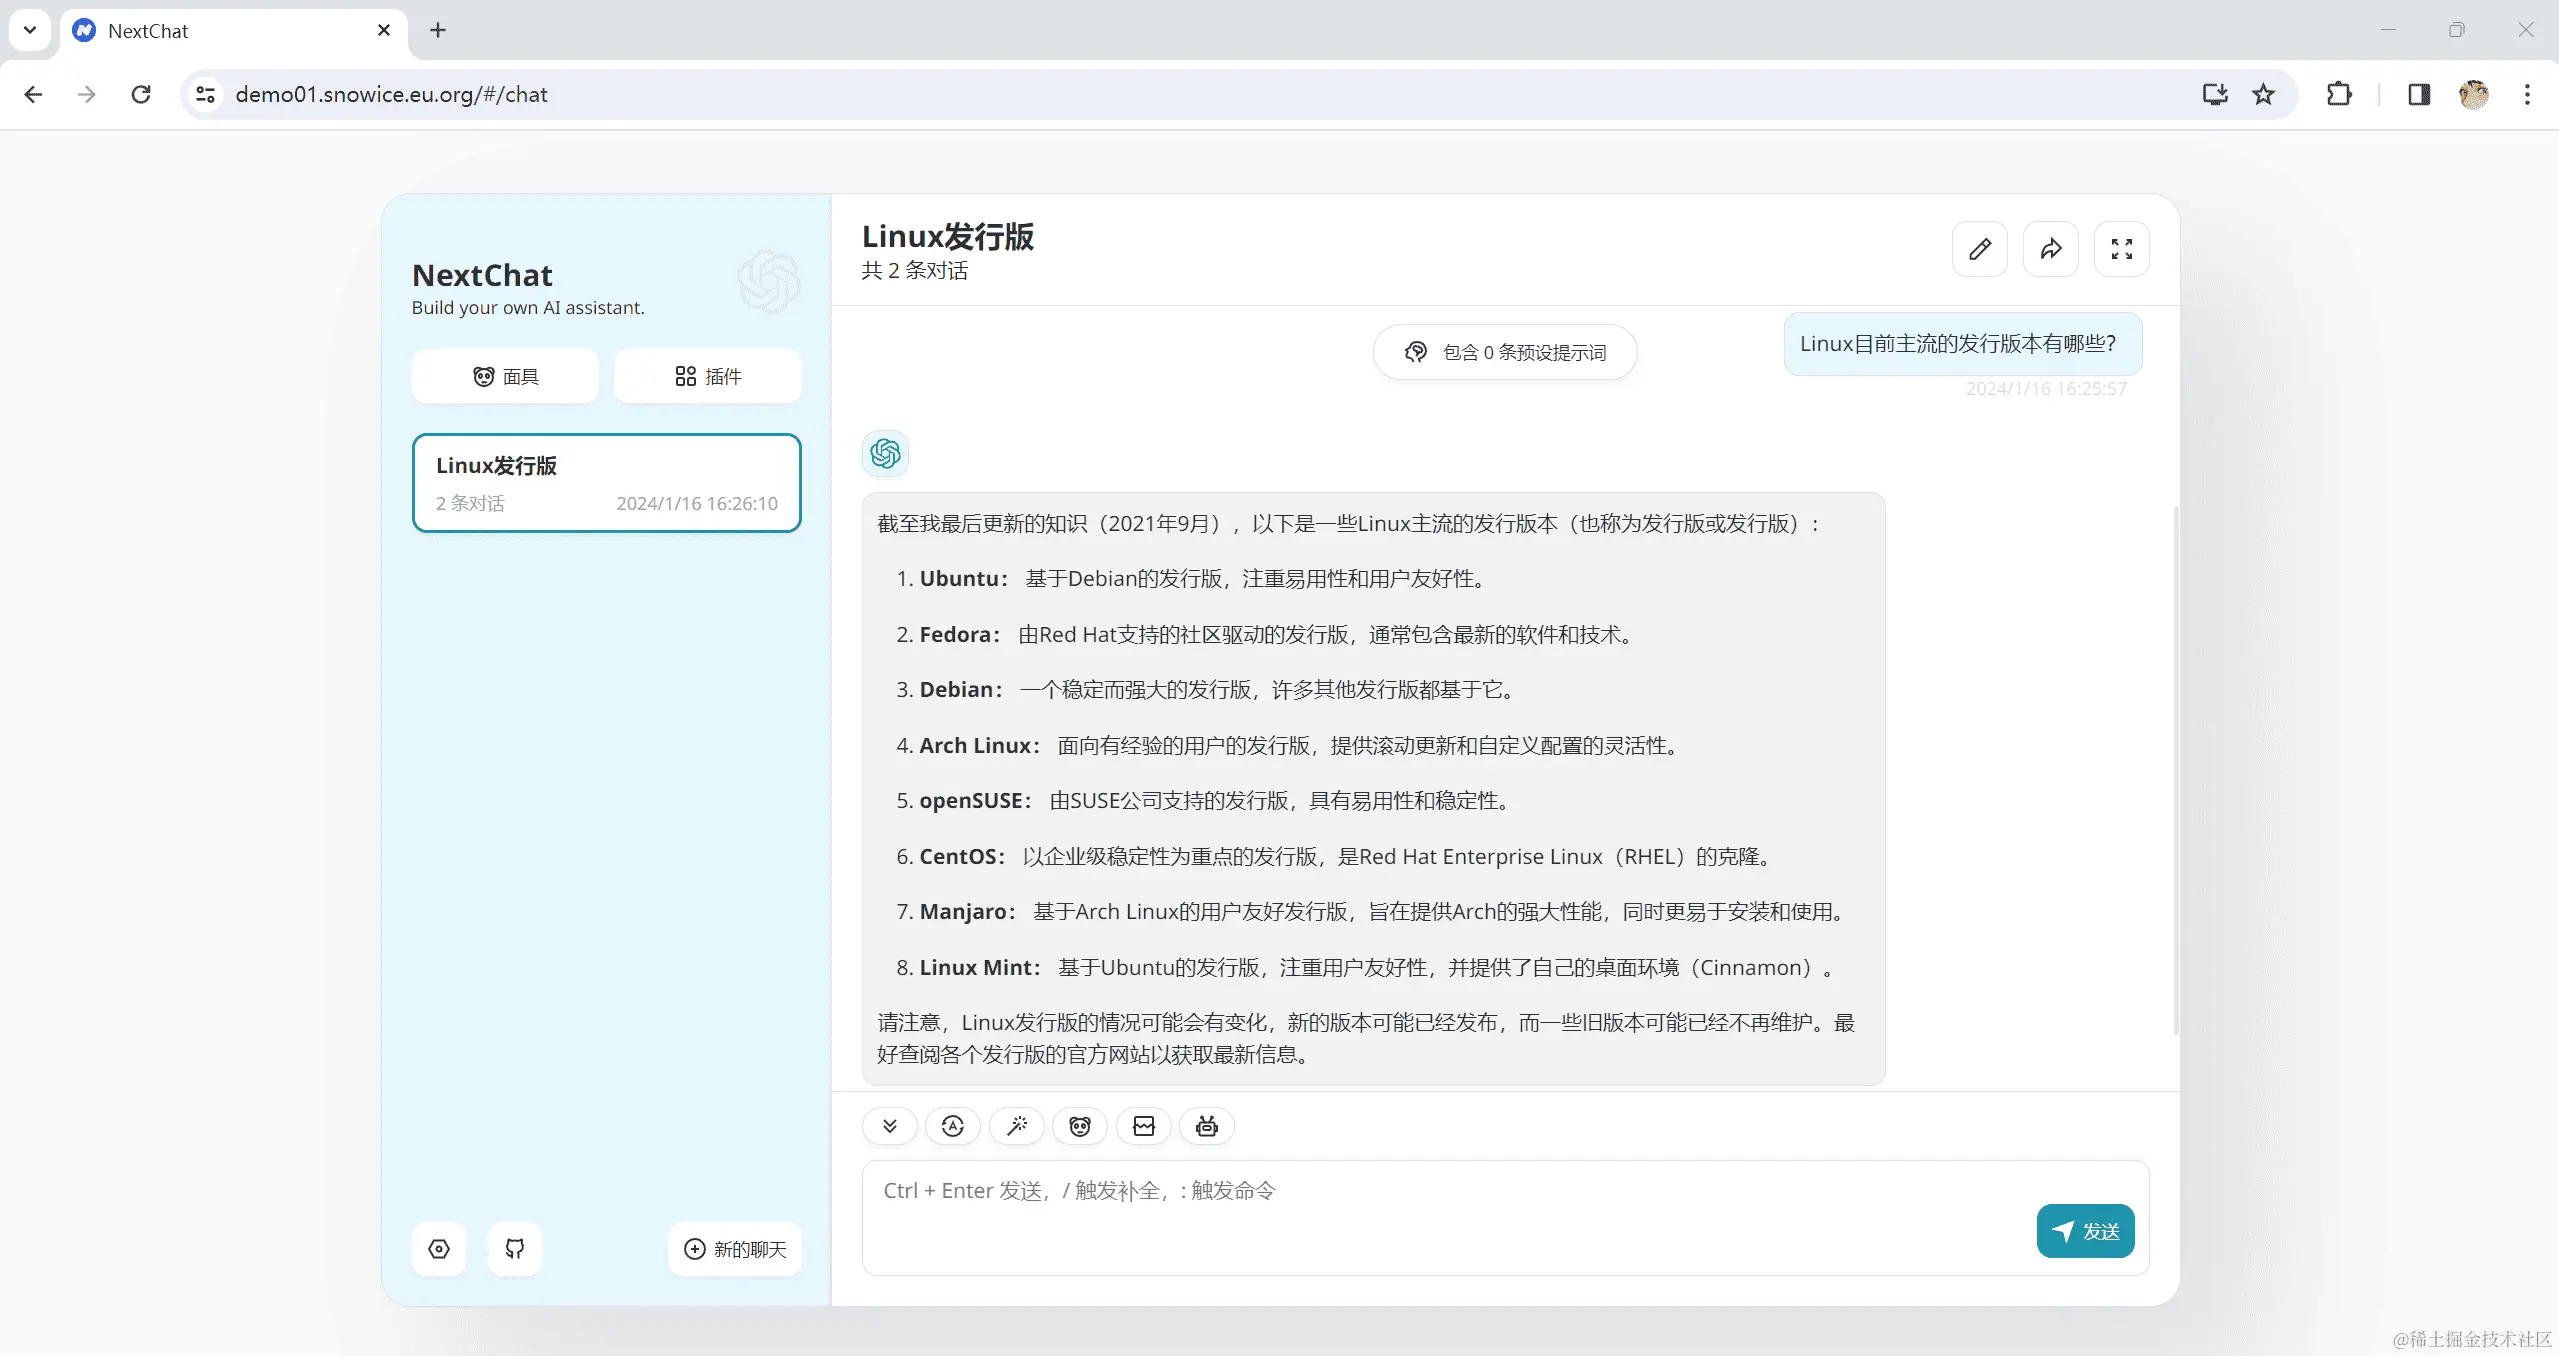
Task: Open settings gear icon in sidebar
Action: [439, 1249]
